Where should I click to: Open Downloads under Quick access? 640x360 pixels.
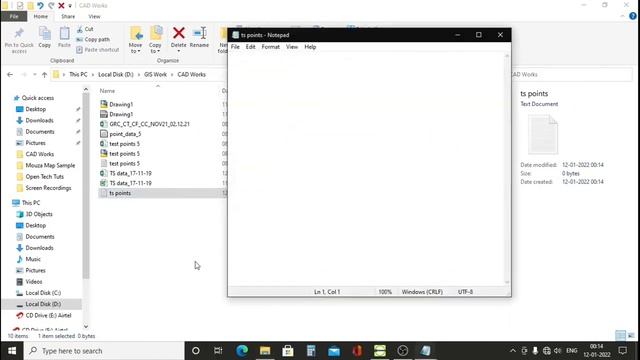tap(39, 120)
